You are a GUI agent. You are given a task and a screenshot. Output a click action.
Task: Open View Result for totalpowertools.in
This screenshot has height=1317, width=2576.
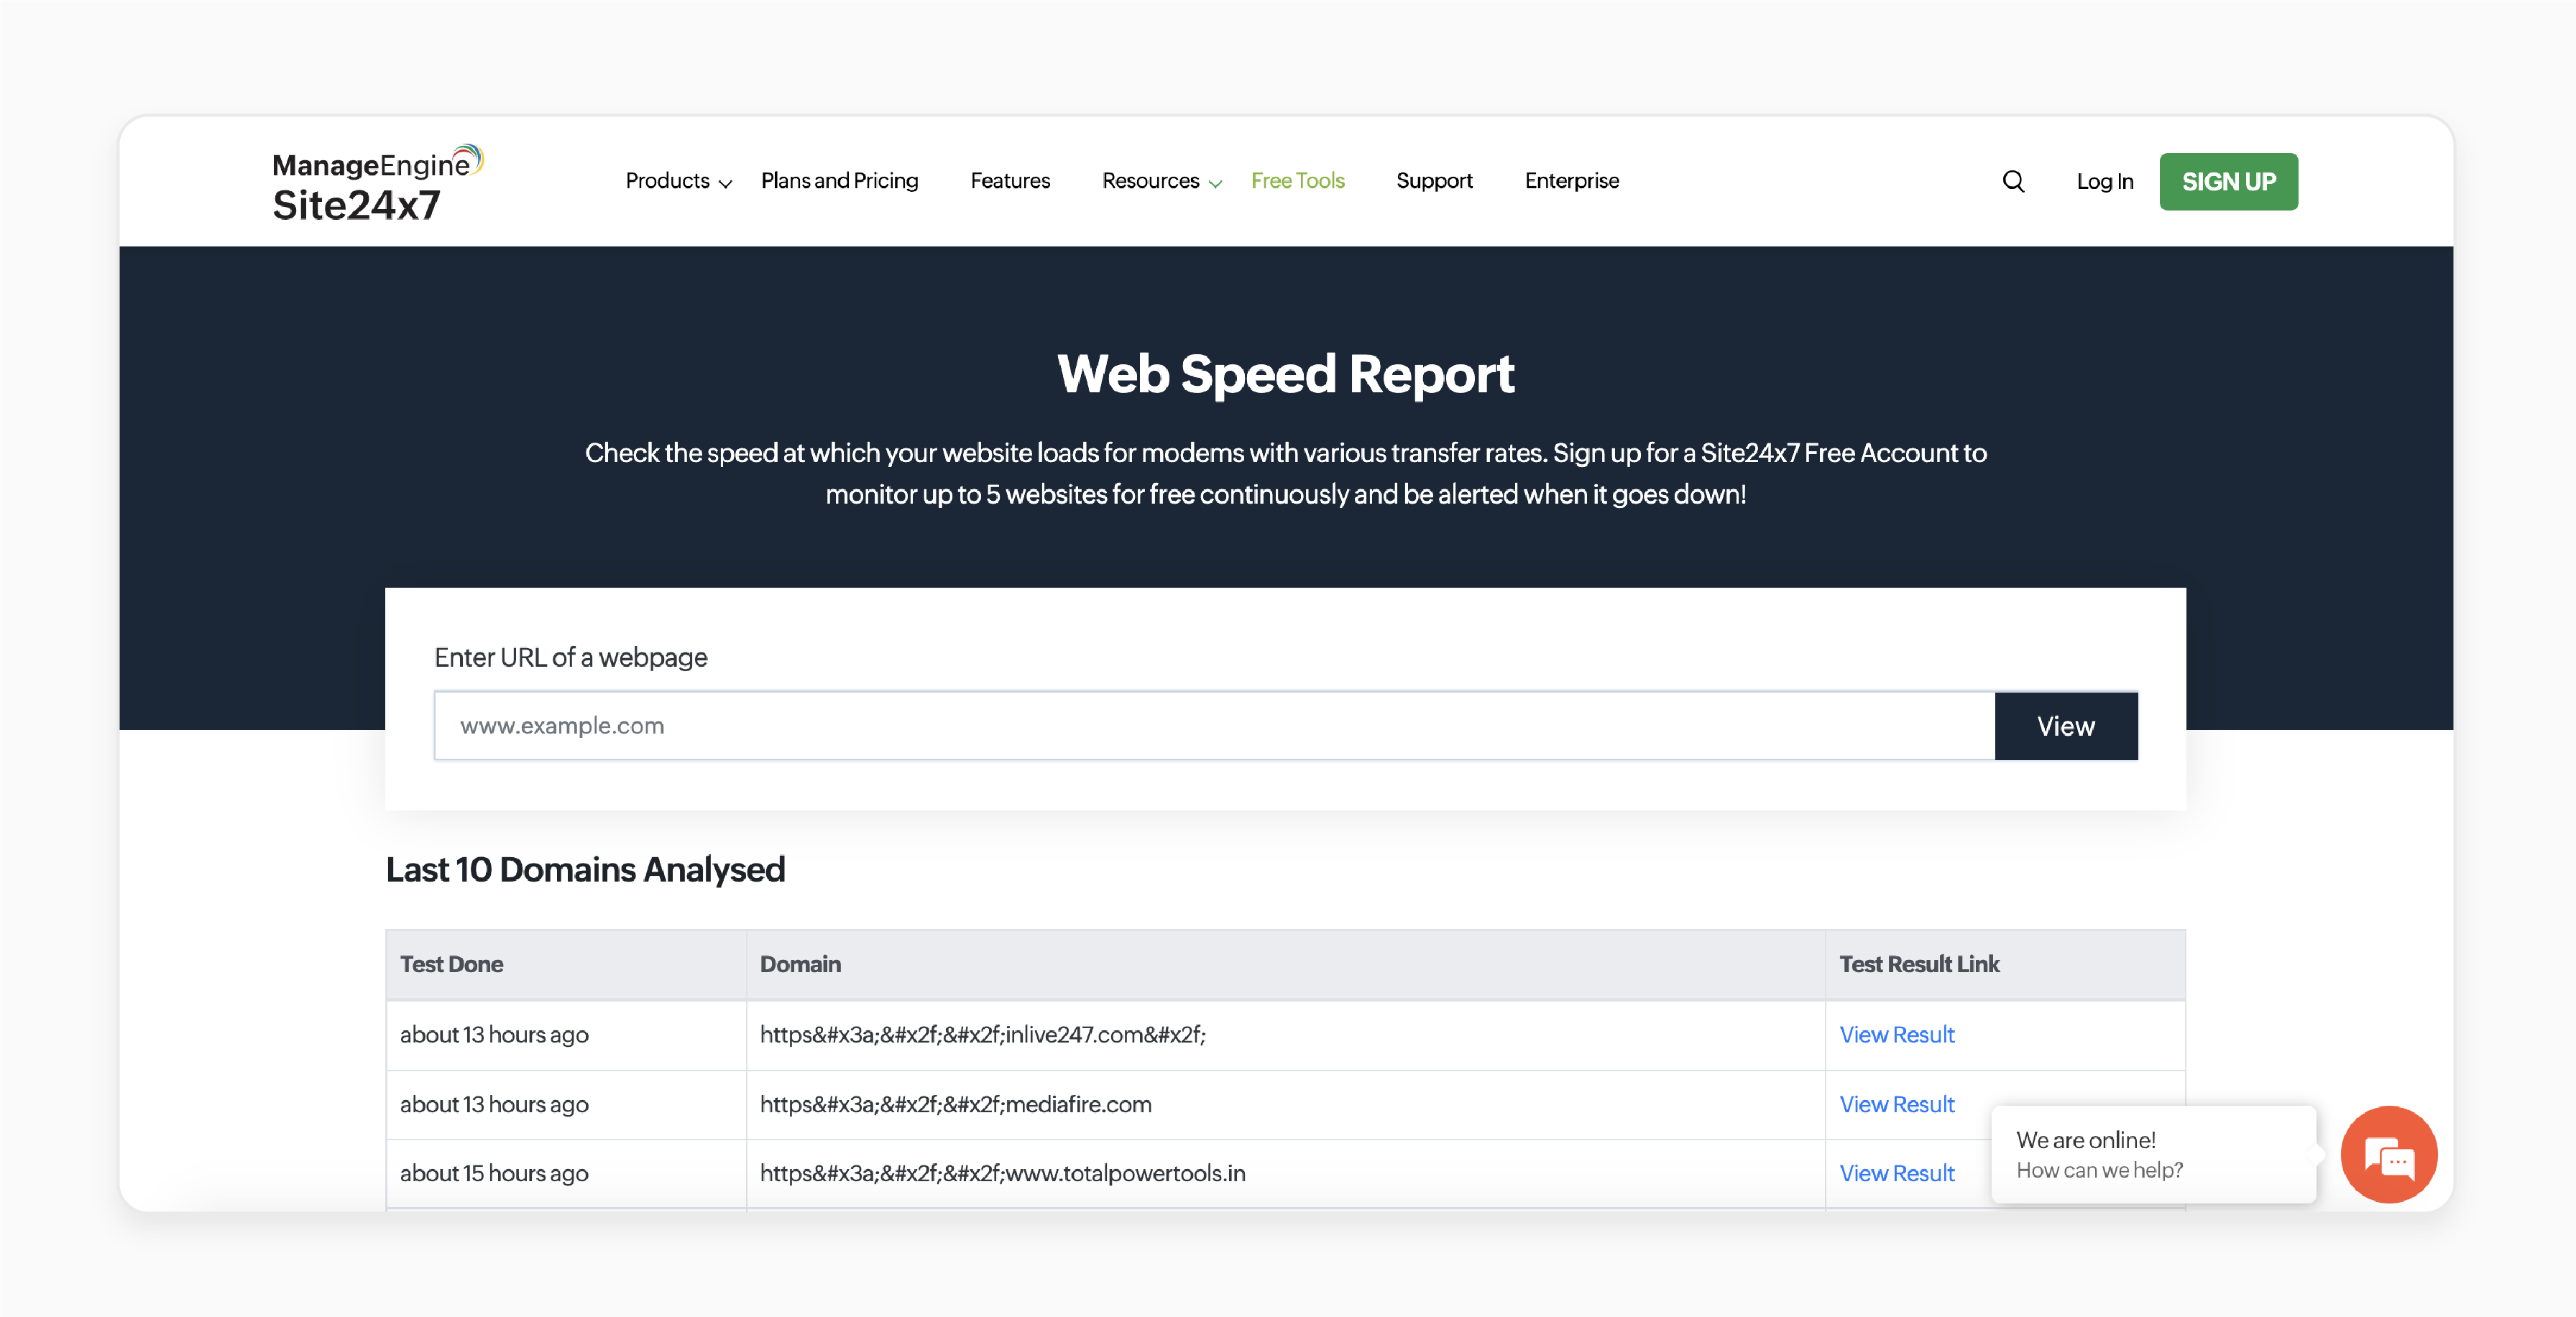[x=1896, y=1173]
